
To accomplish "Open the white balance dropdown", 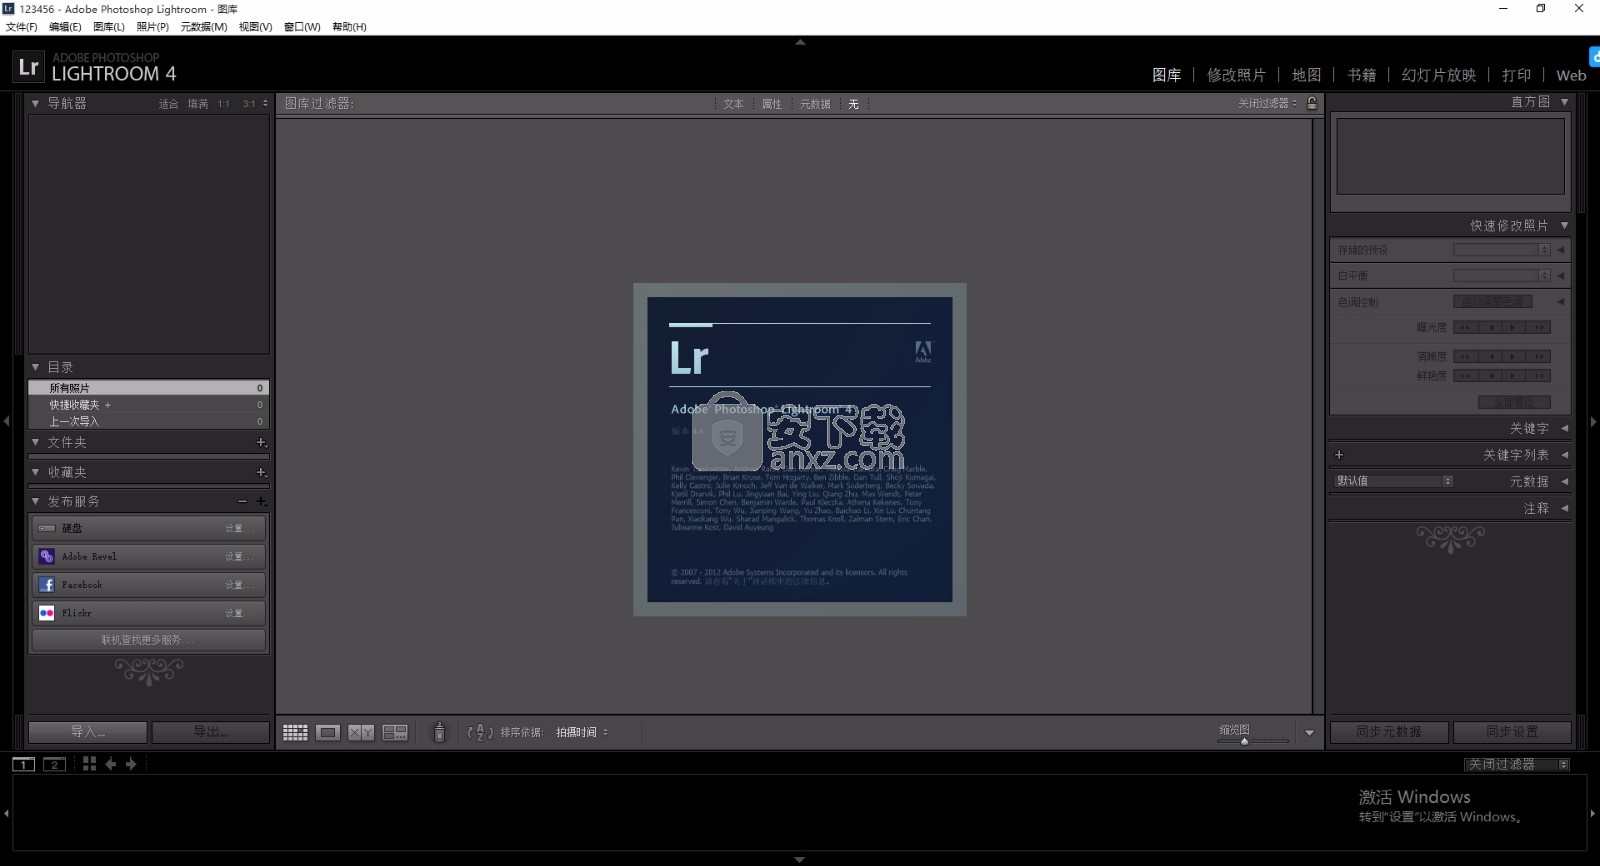I will click(1501, 275).
